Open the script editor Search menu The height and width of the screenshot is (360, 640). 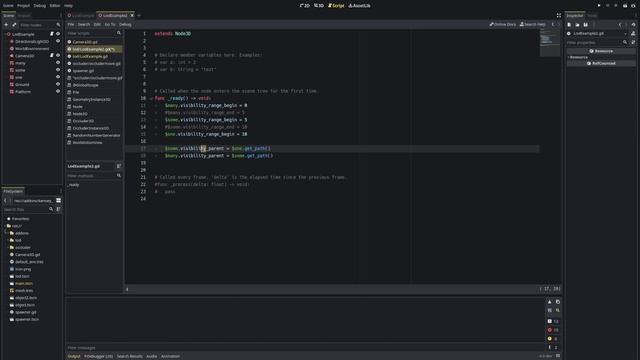(84, 24)
